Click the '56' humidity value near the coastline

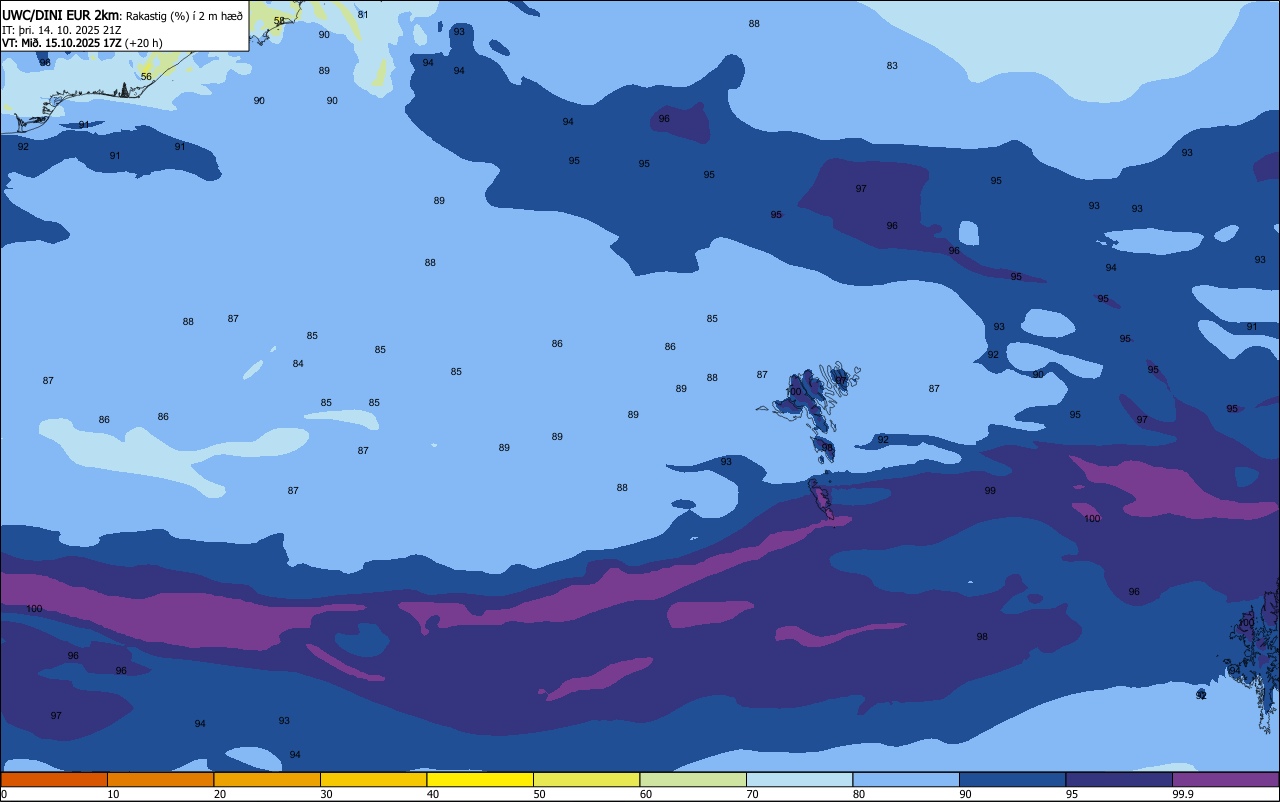146,77
